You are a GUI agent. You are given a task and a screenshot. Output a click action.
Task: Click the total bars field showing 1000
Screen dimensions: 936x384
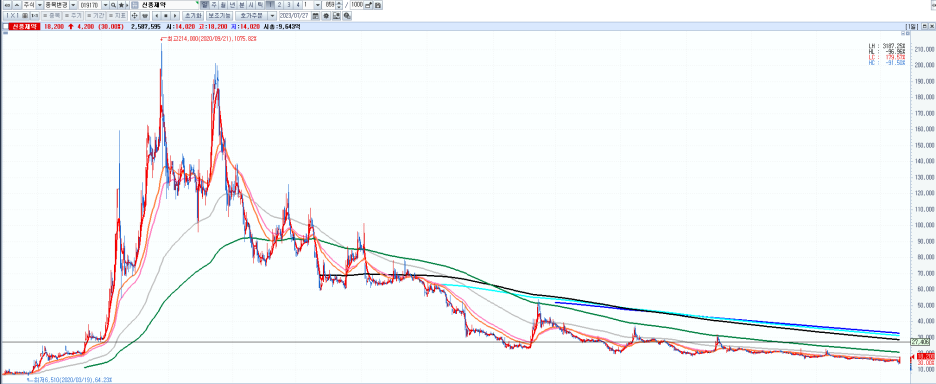click(356, 5)
